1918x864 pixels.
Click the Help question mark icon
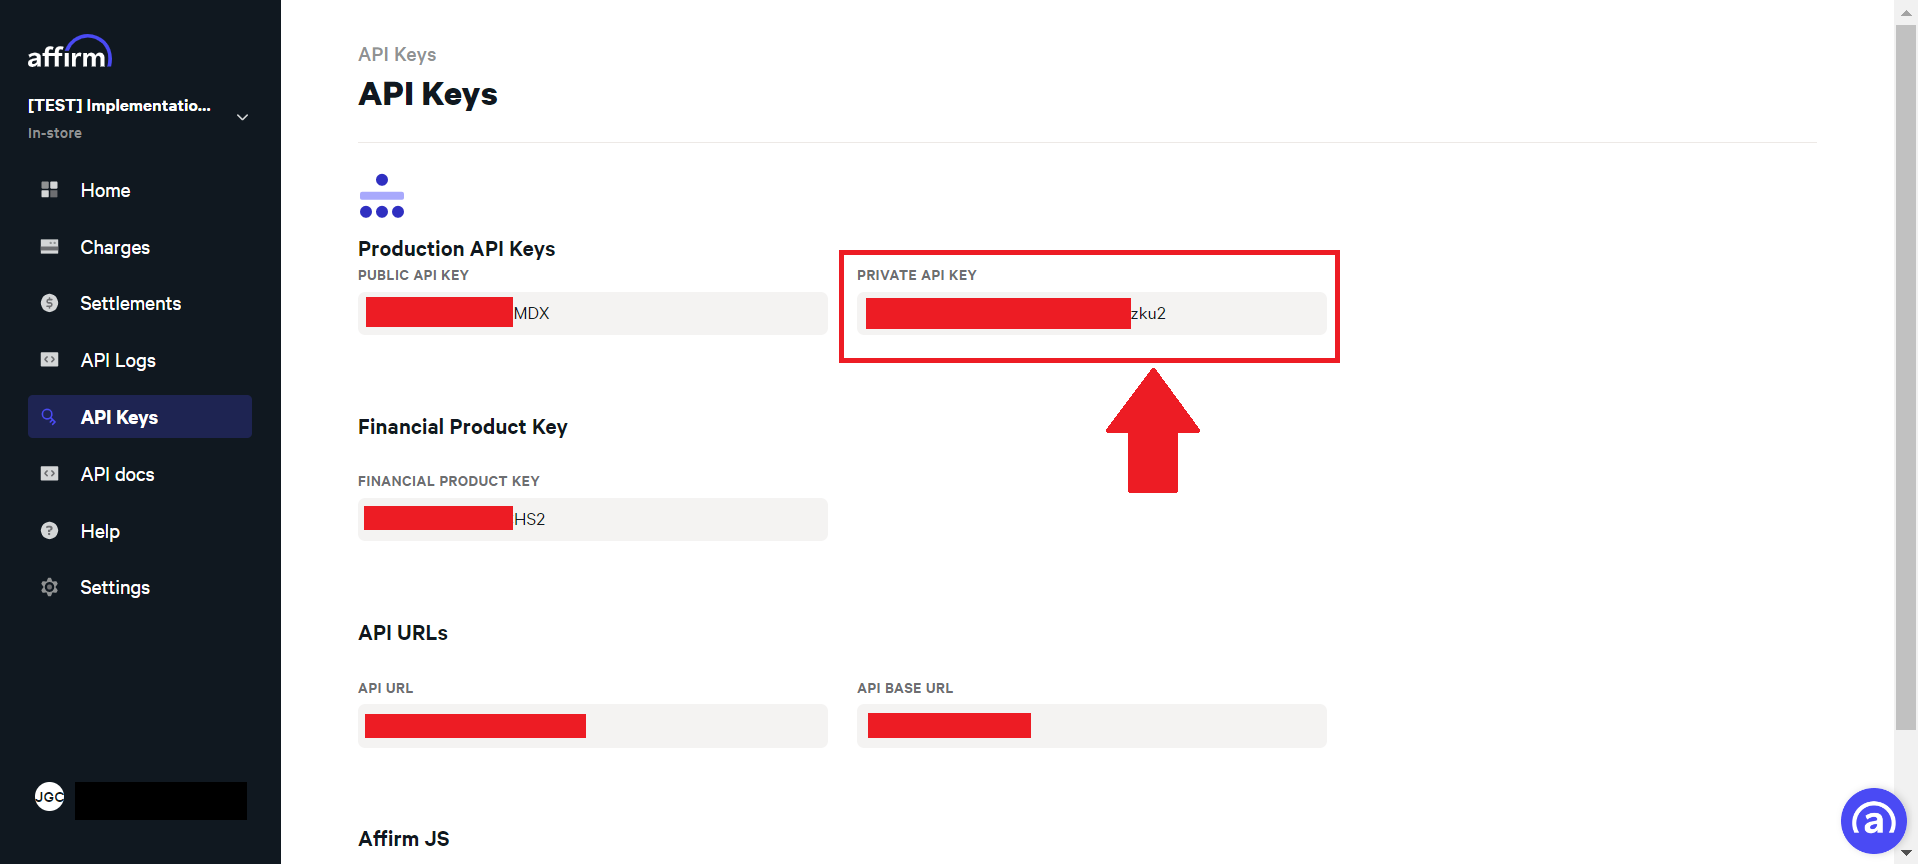tap(48, 530)
